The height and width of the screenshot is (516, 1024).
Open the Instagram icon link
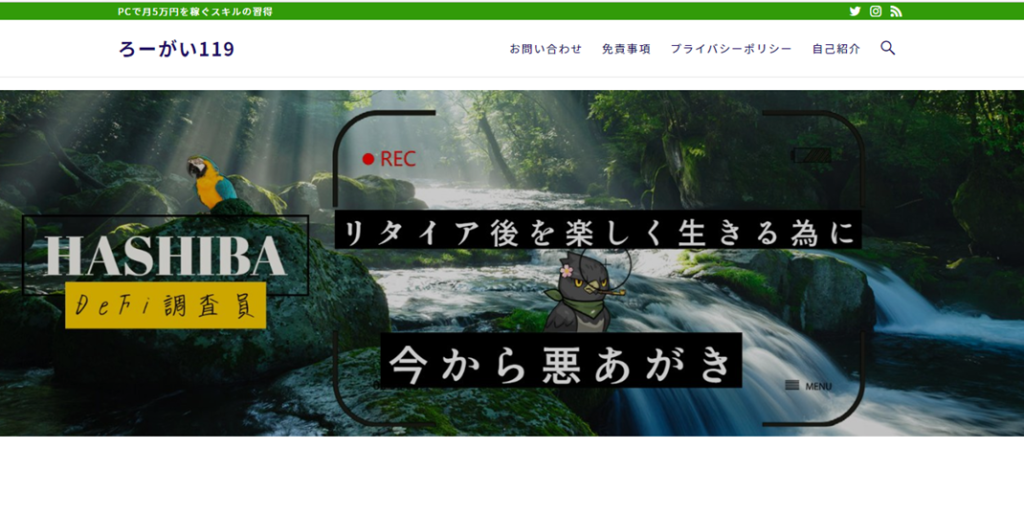876,11
